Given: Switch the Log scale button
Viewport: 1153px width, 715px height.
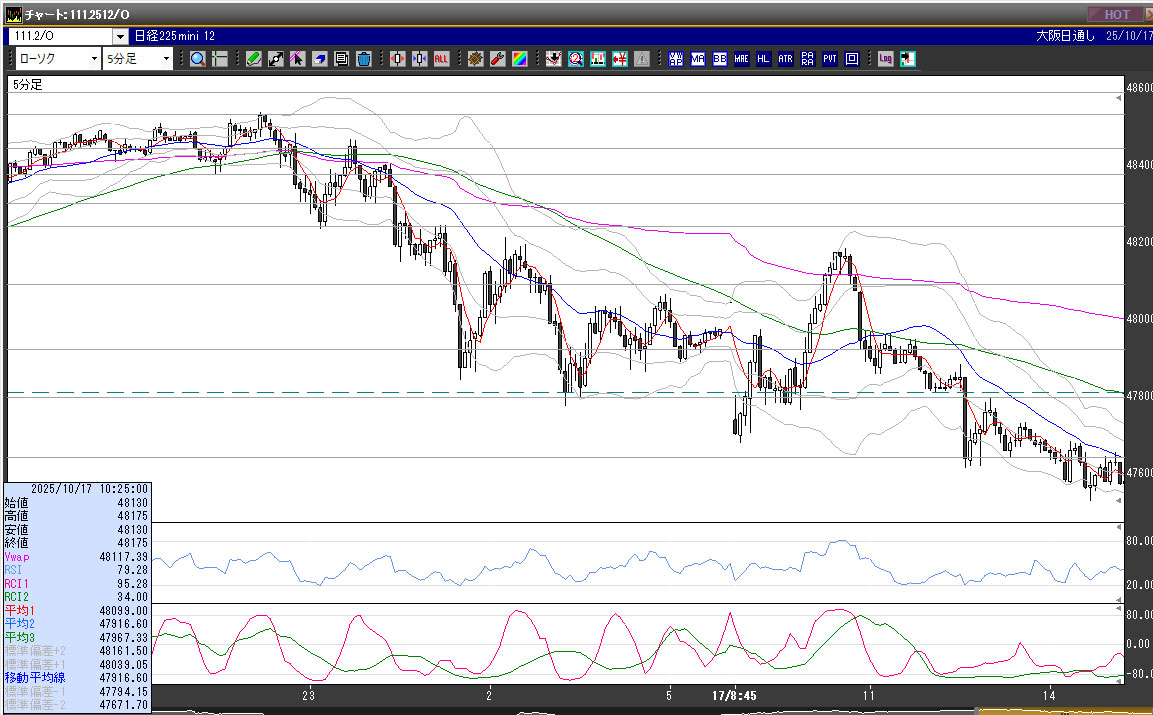Looking at the screenshot, I should pos(886,59).
